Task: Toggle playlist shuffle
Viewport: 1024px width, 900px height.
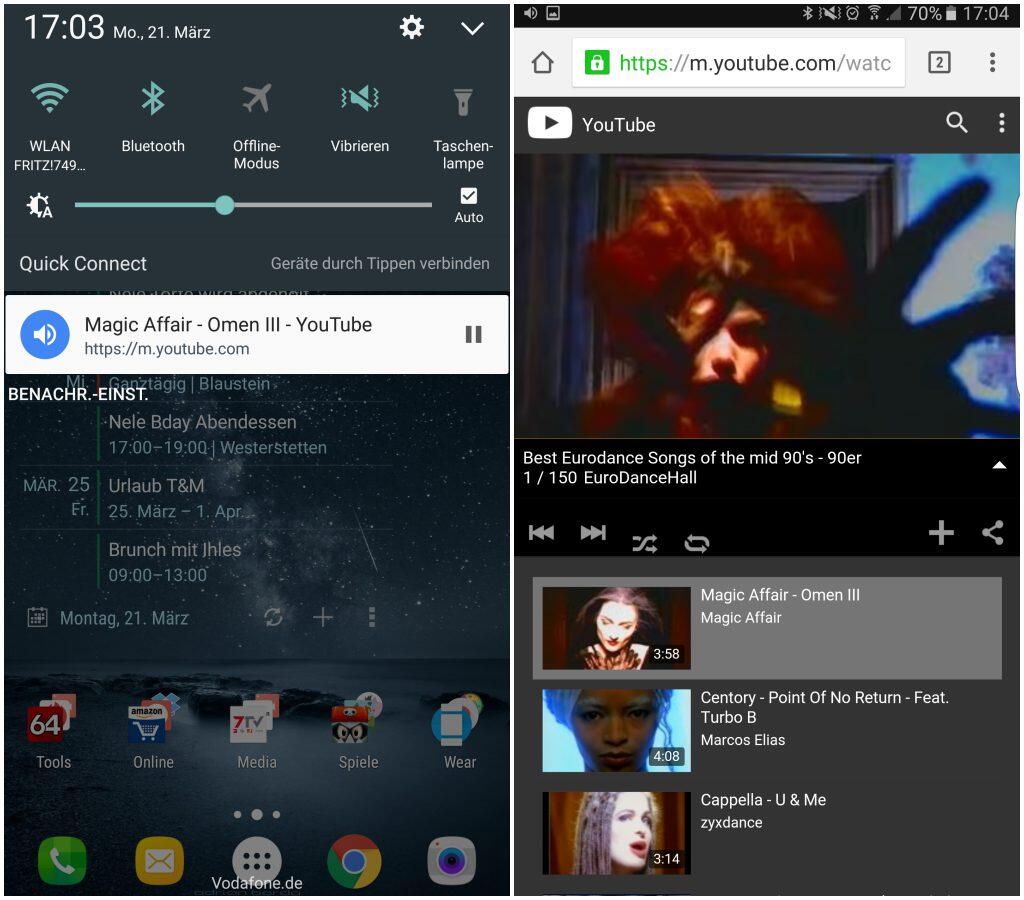Action: pyautogui.click(x=645, y=543)
